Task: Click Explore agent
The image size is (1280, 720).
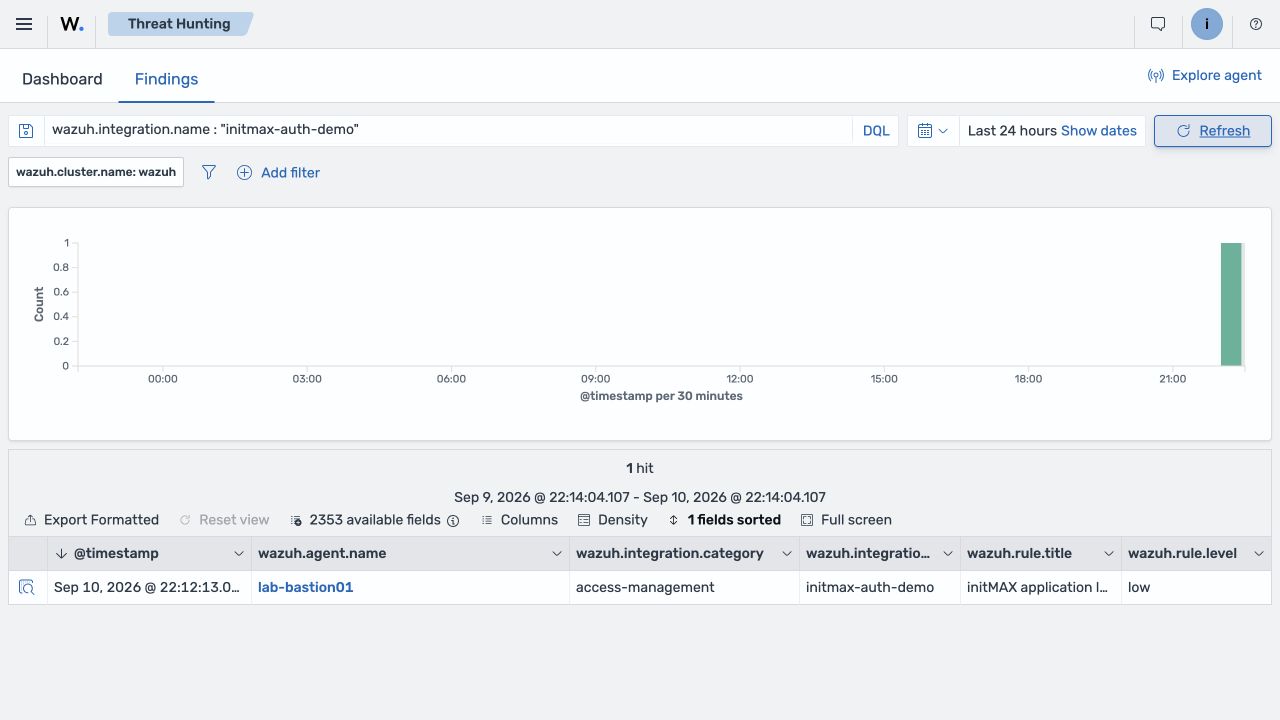Action: 1204,75
